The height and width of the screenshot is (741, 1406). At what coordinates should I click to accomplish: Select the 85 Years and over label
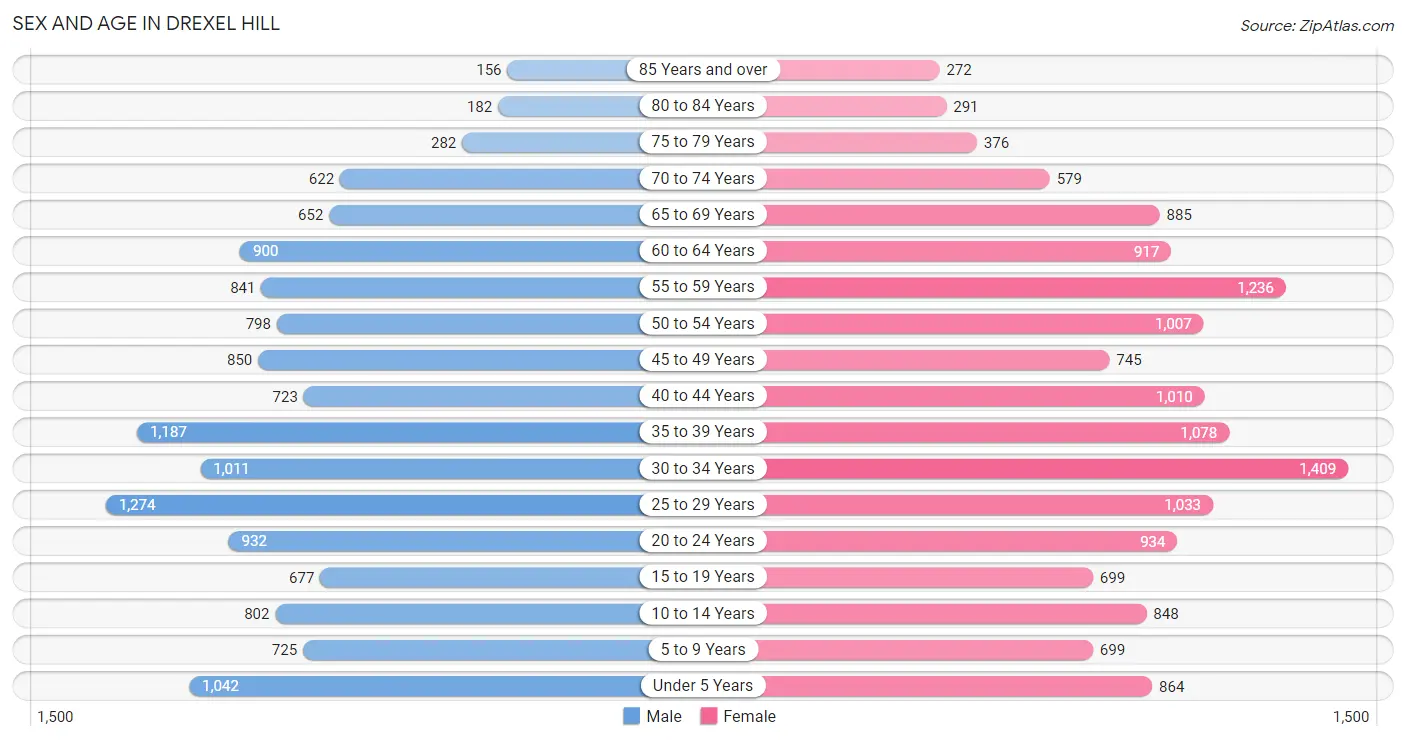[703, 69]
